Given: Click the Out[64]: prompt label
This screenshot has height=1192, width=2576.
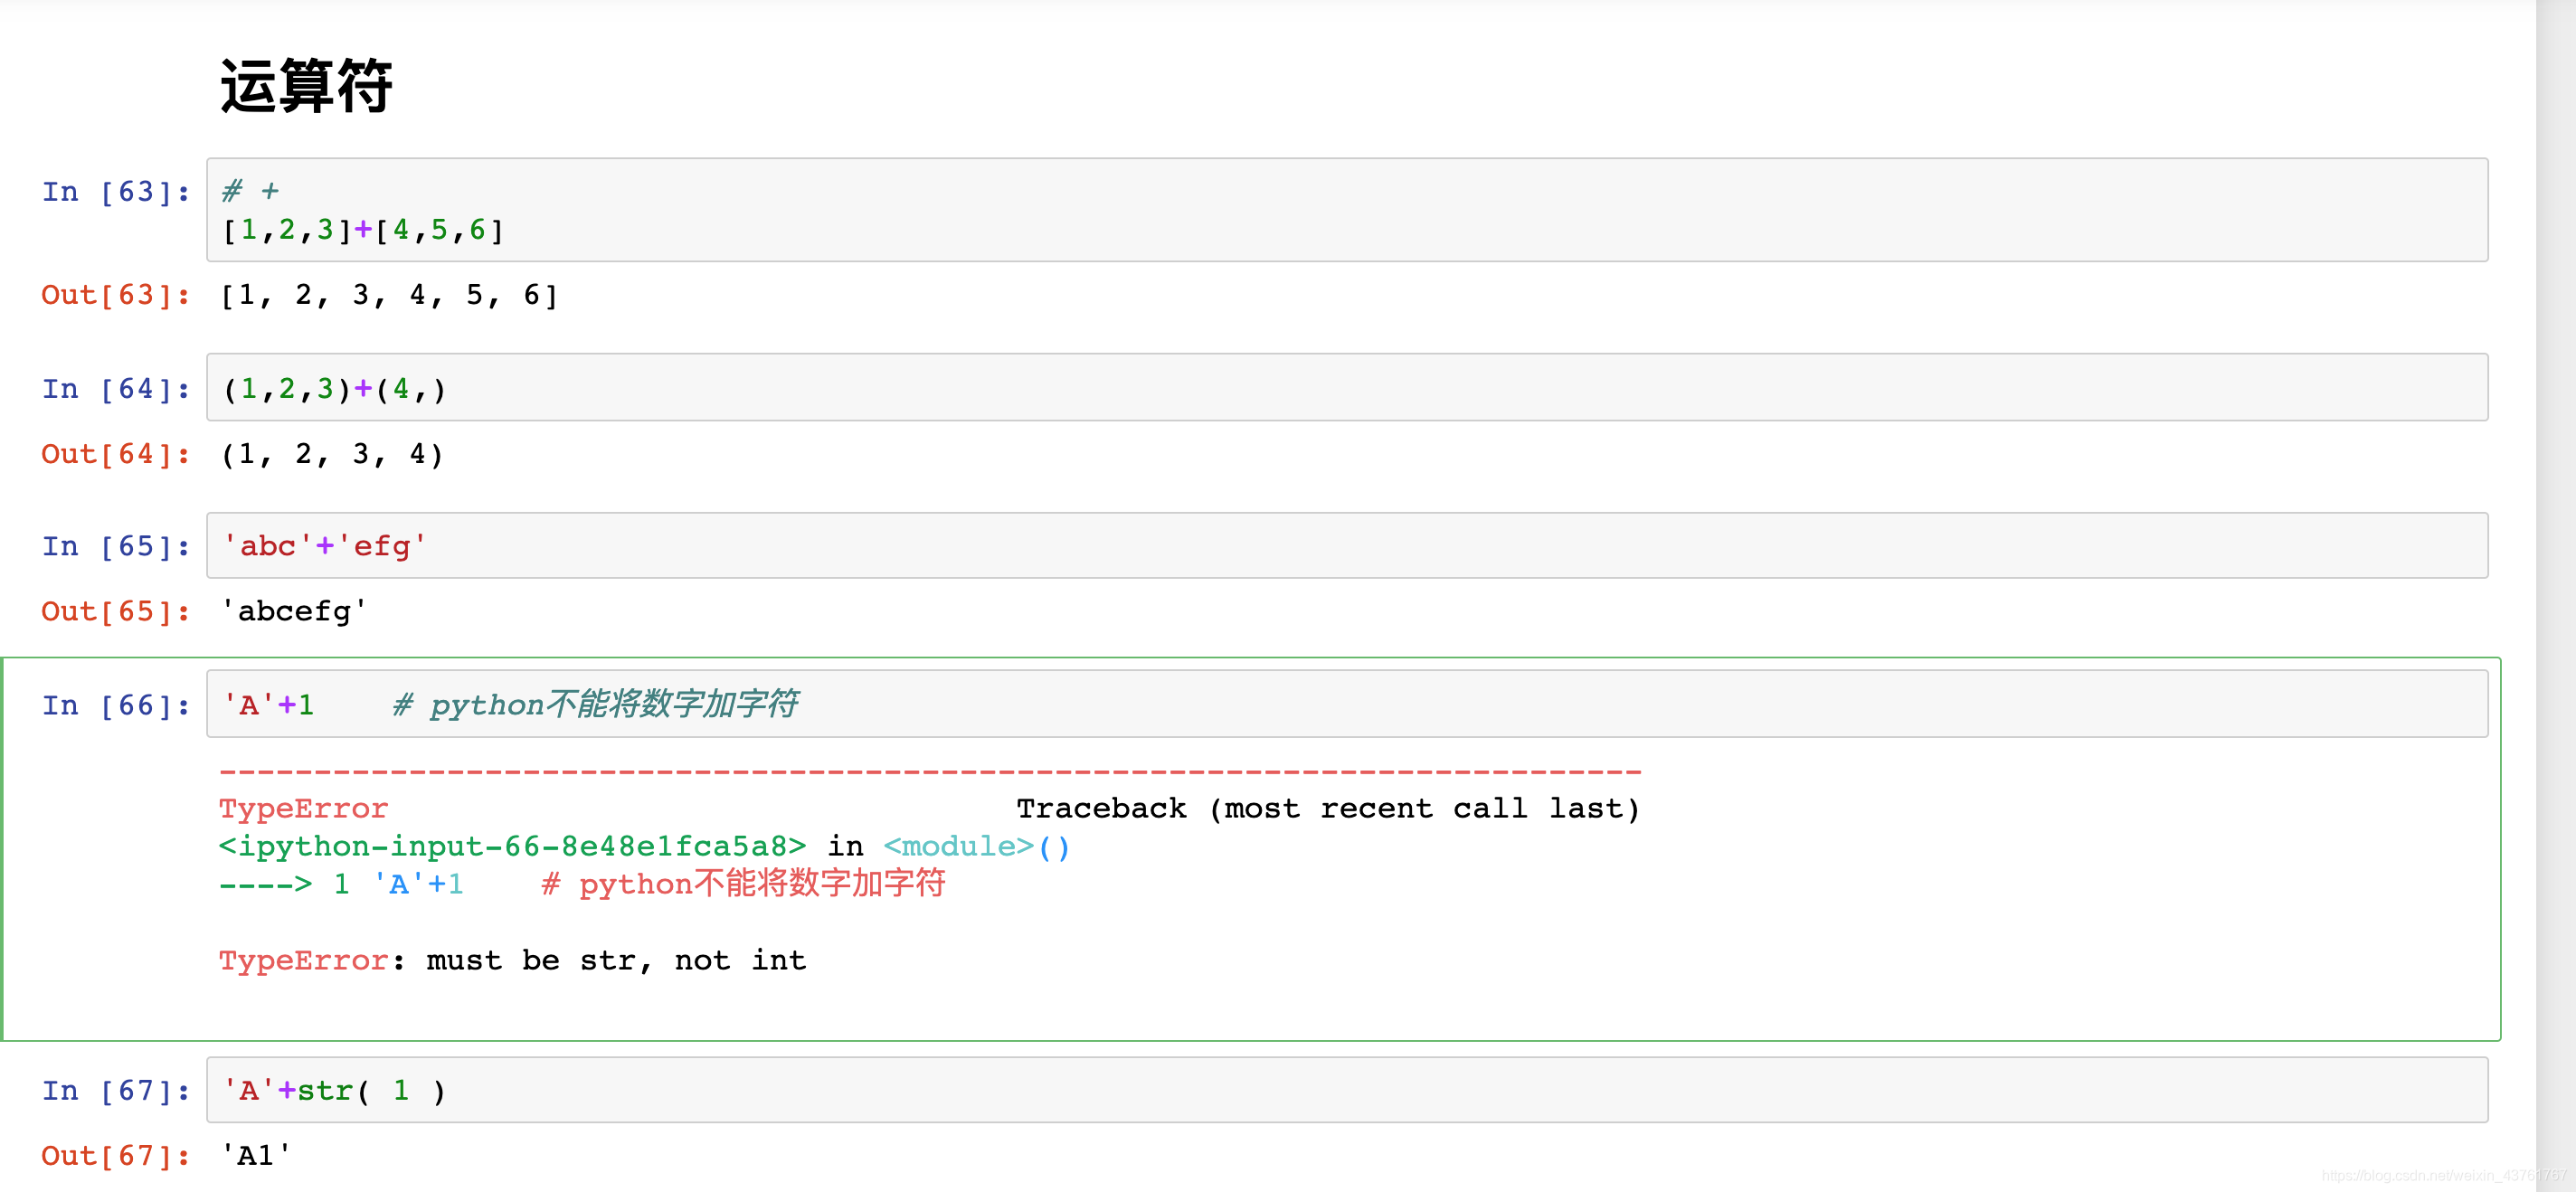Looking at the screenshot, I should tap(116, 454).
